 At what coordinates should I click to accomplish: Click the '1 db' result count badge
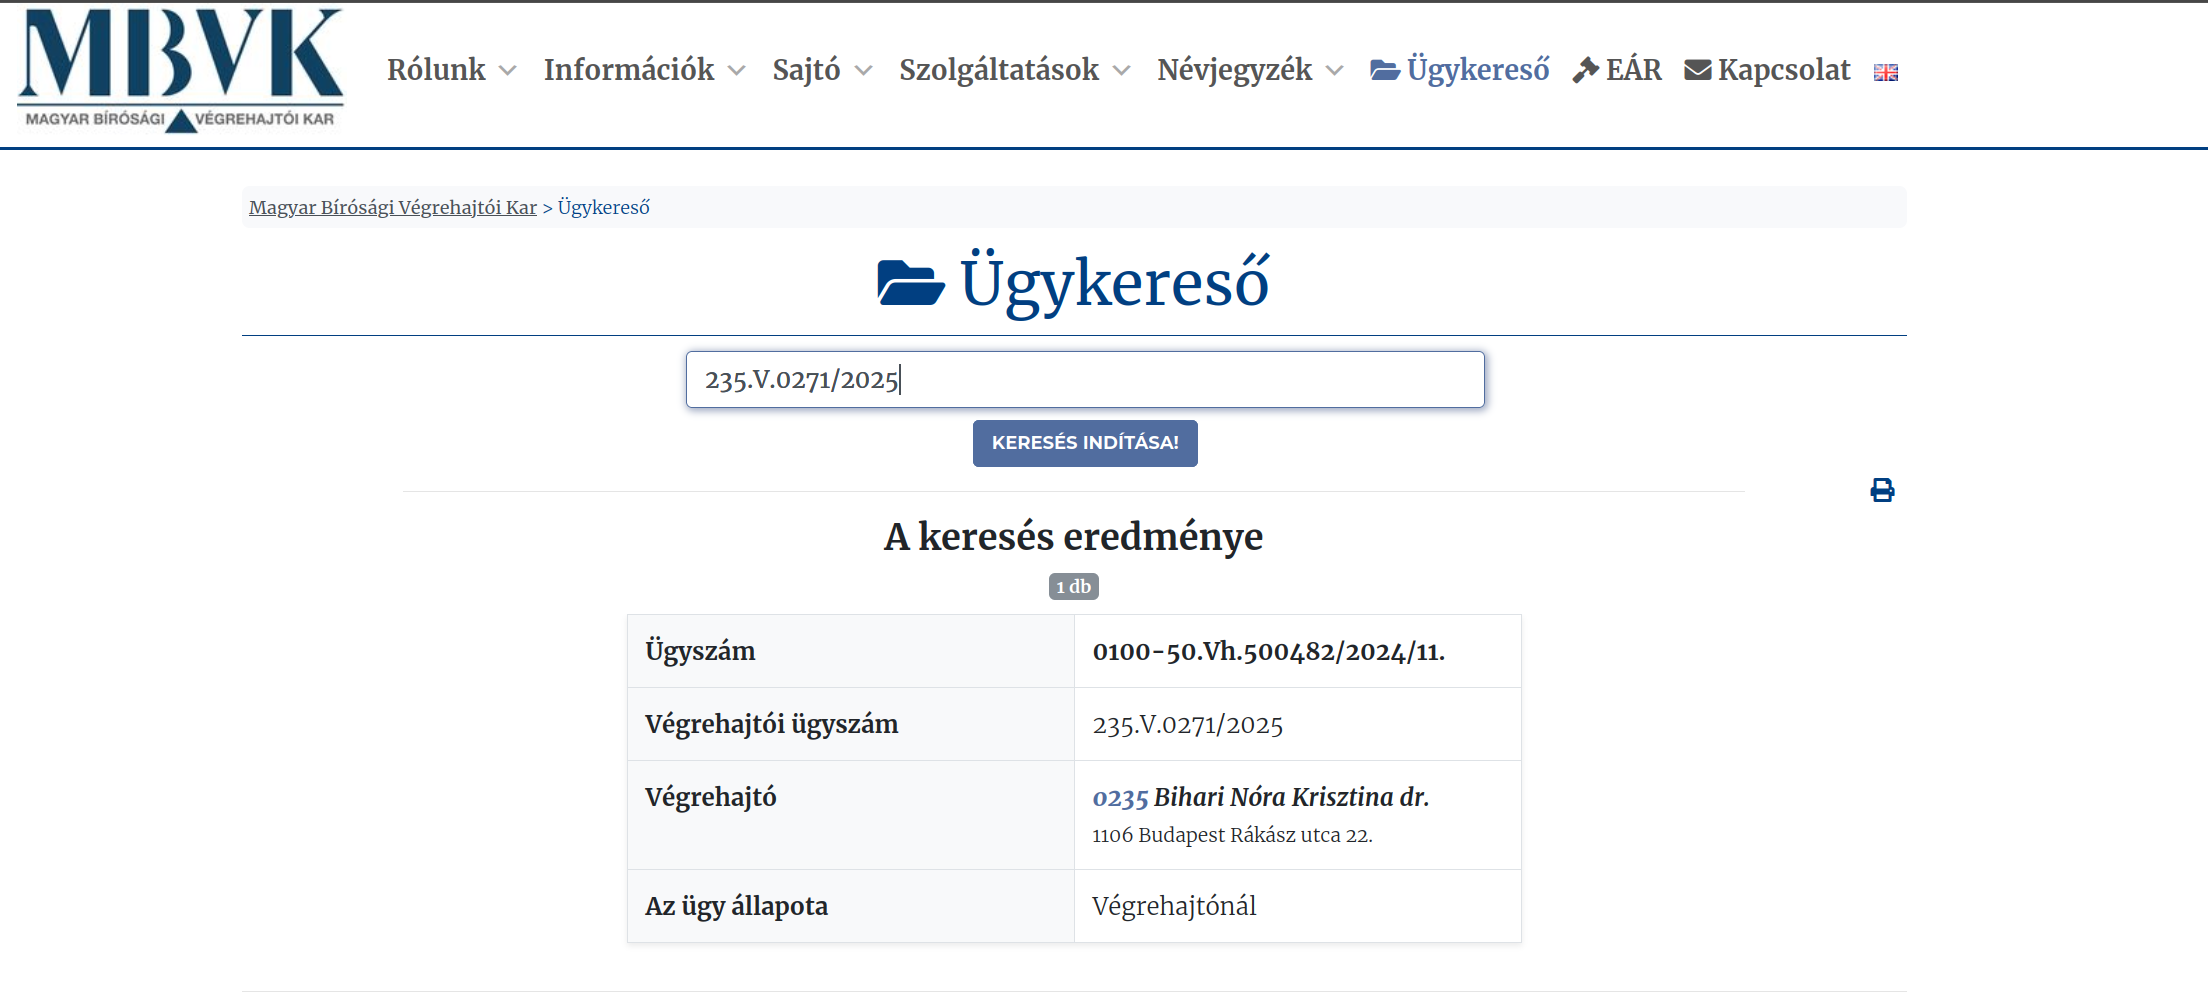tap(1073, 586)
